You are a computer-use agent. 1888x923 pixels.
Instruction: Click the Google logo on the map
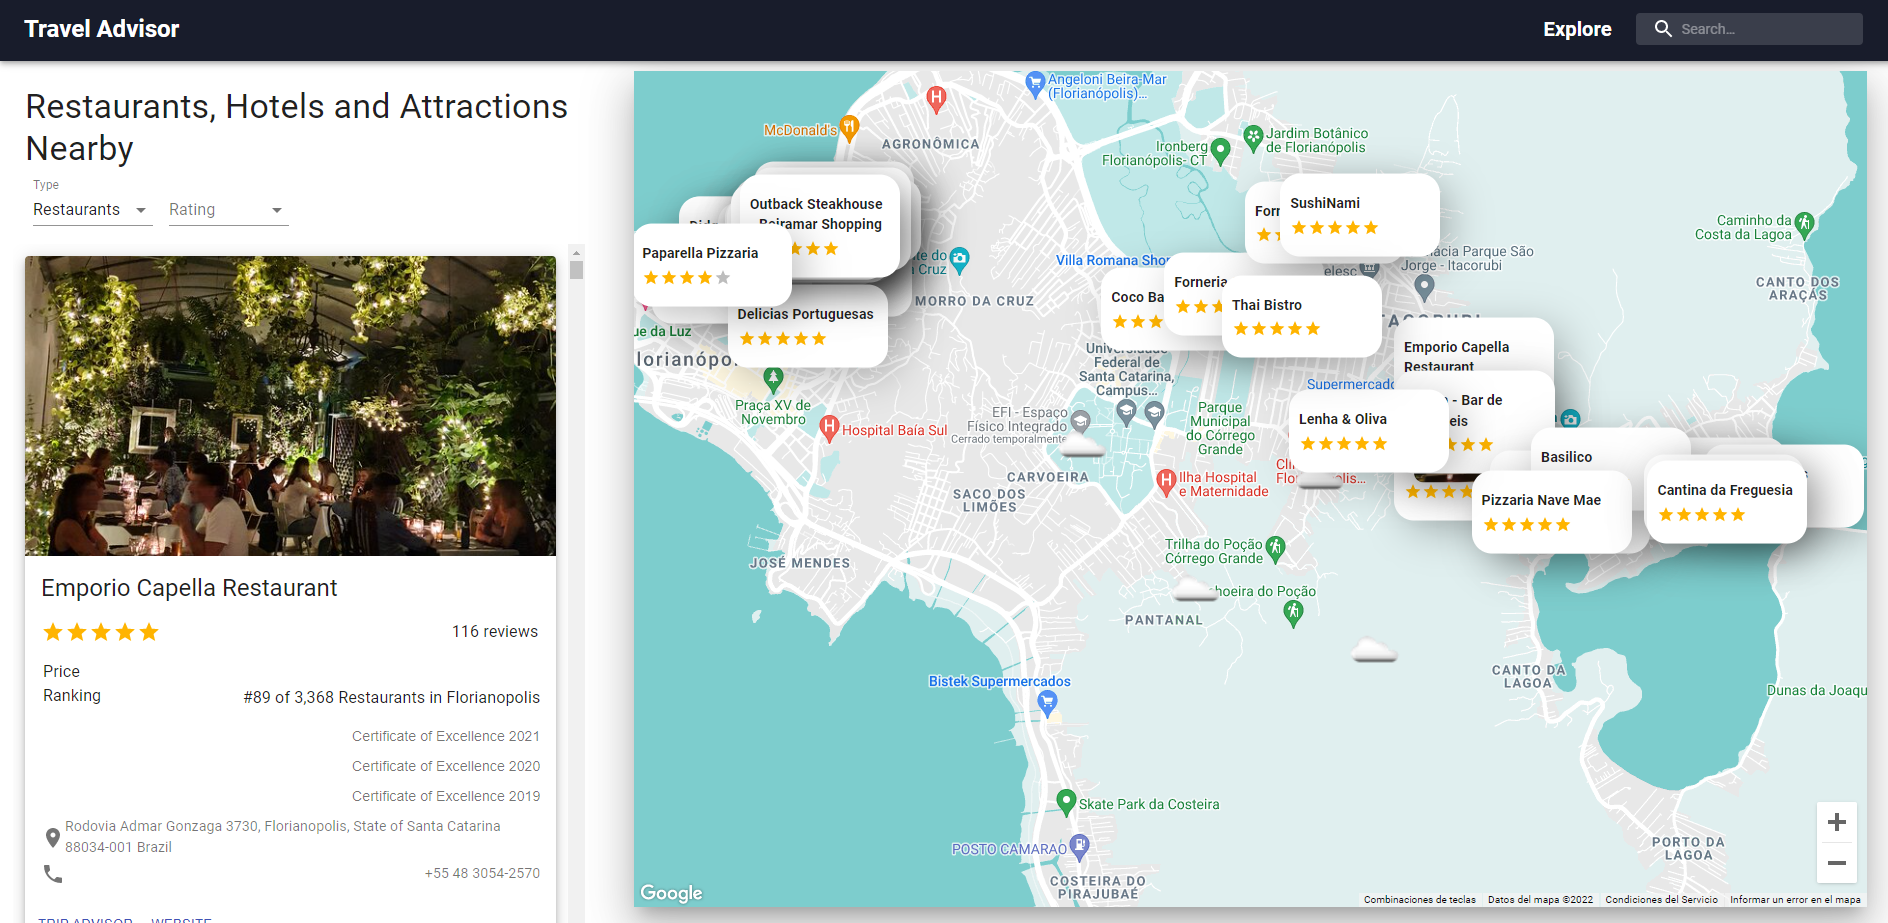[x=671, y=893]
